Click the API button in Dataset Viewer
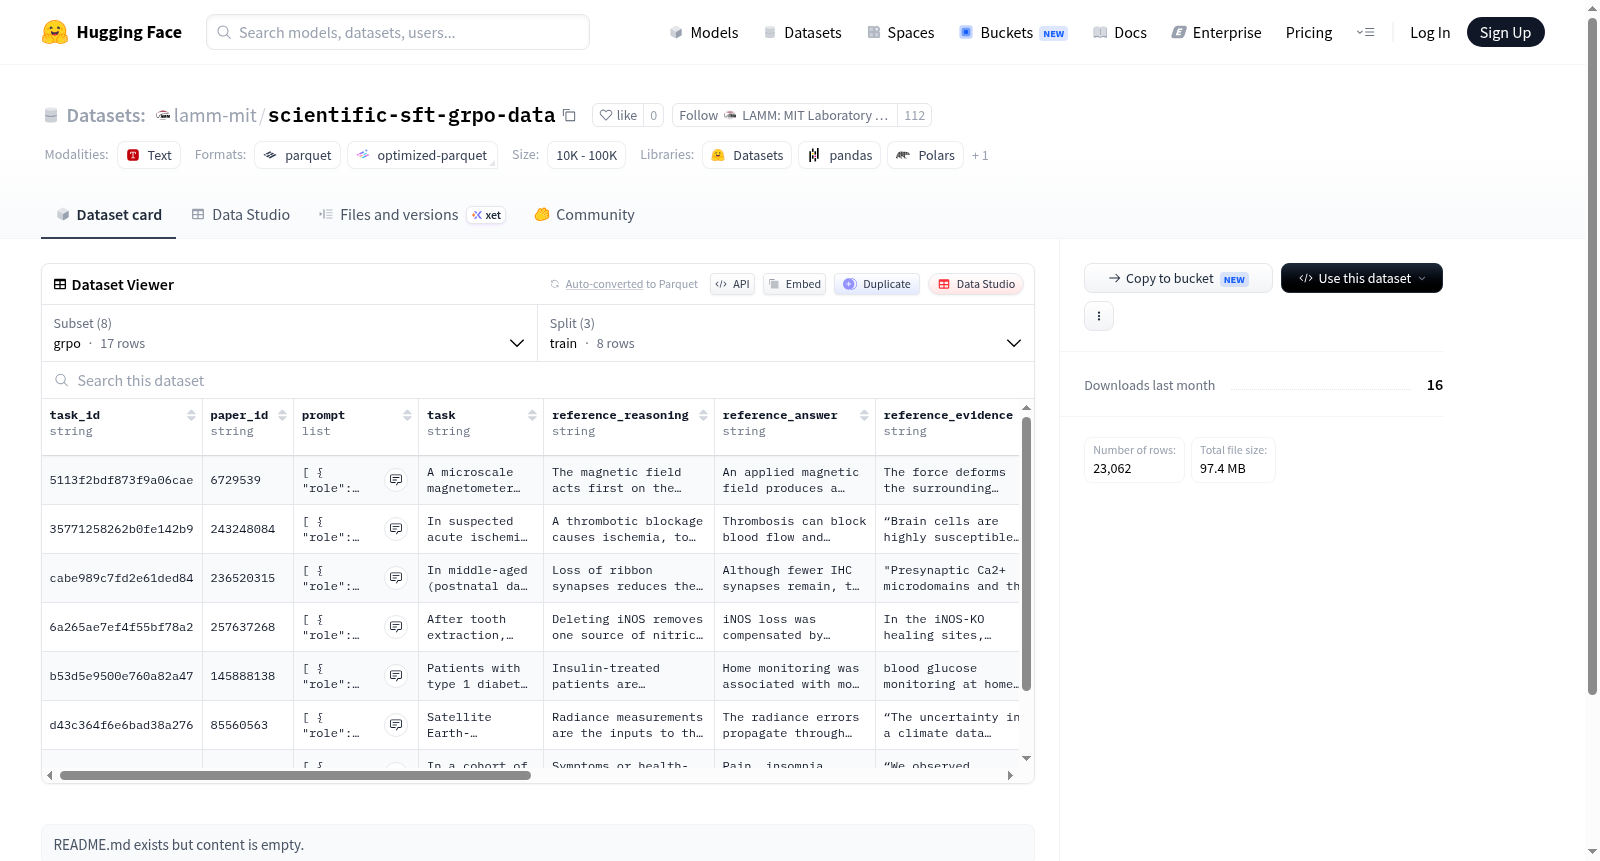1600x861 pixels. [732, 284]
